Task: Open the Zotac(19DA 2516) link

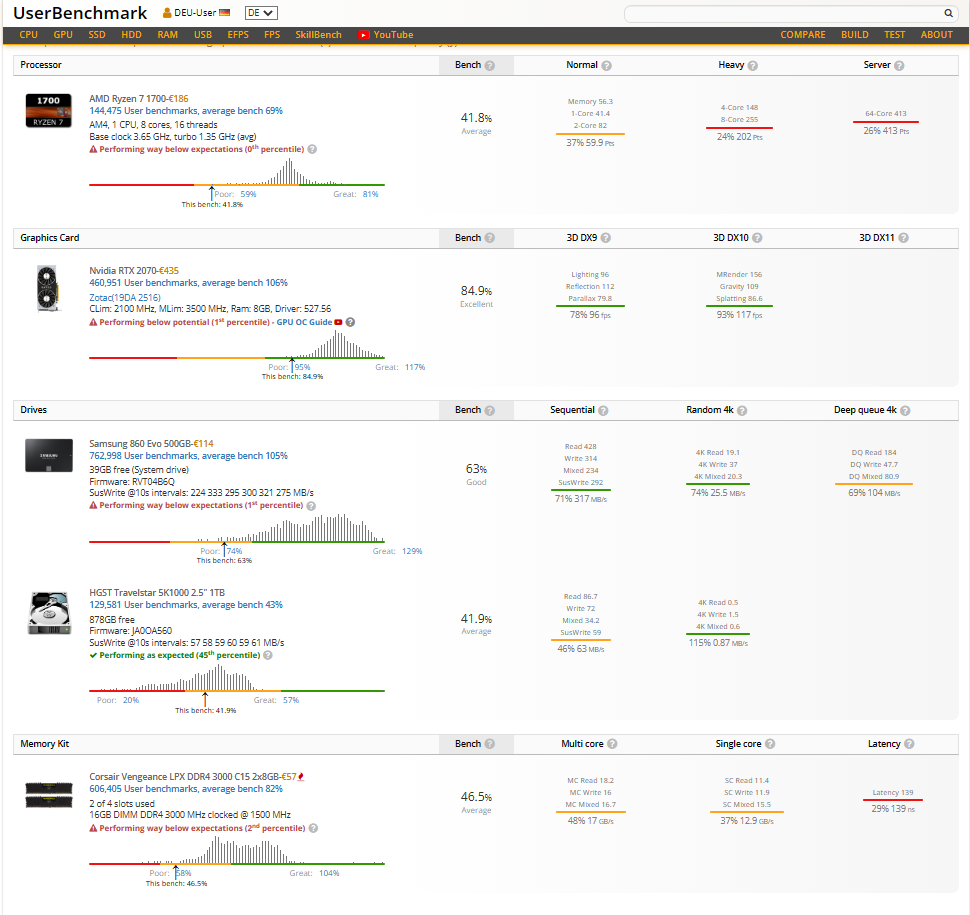Action: [x=124, y=298]
